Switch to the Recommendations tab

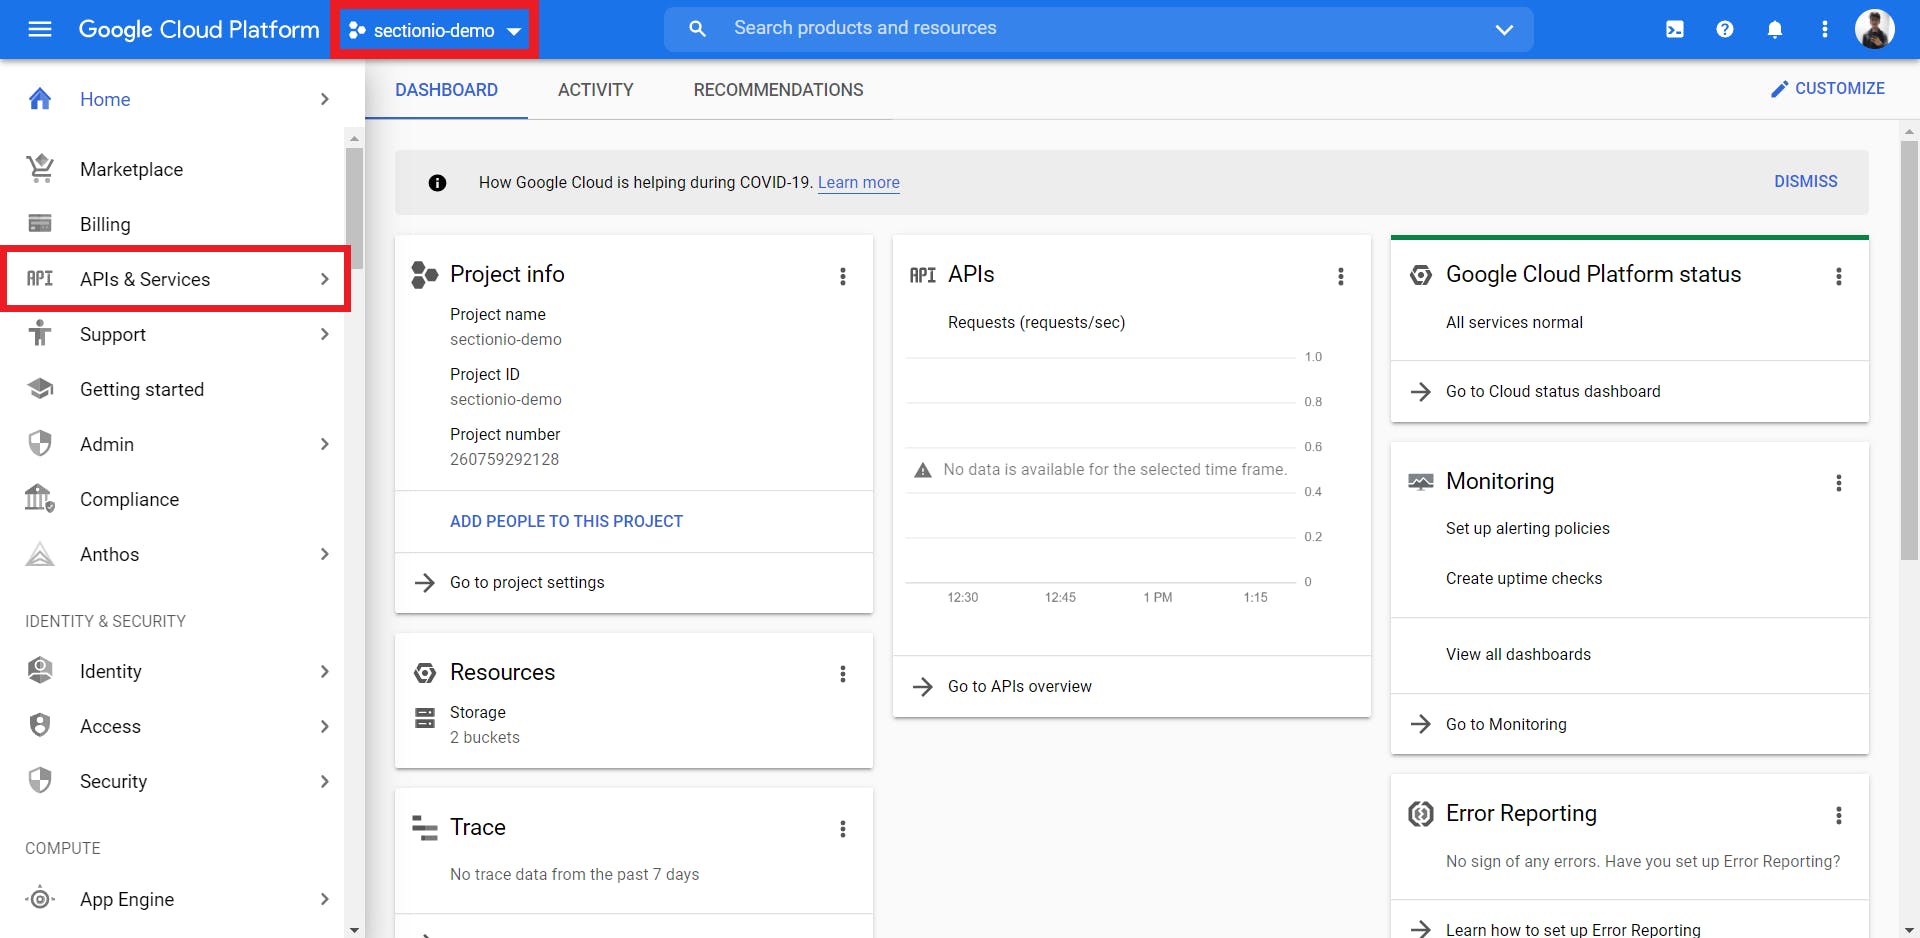click(778, 90)
